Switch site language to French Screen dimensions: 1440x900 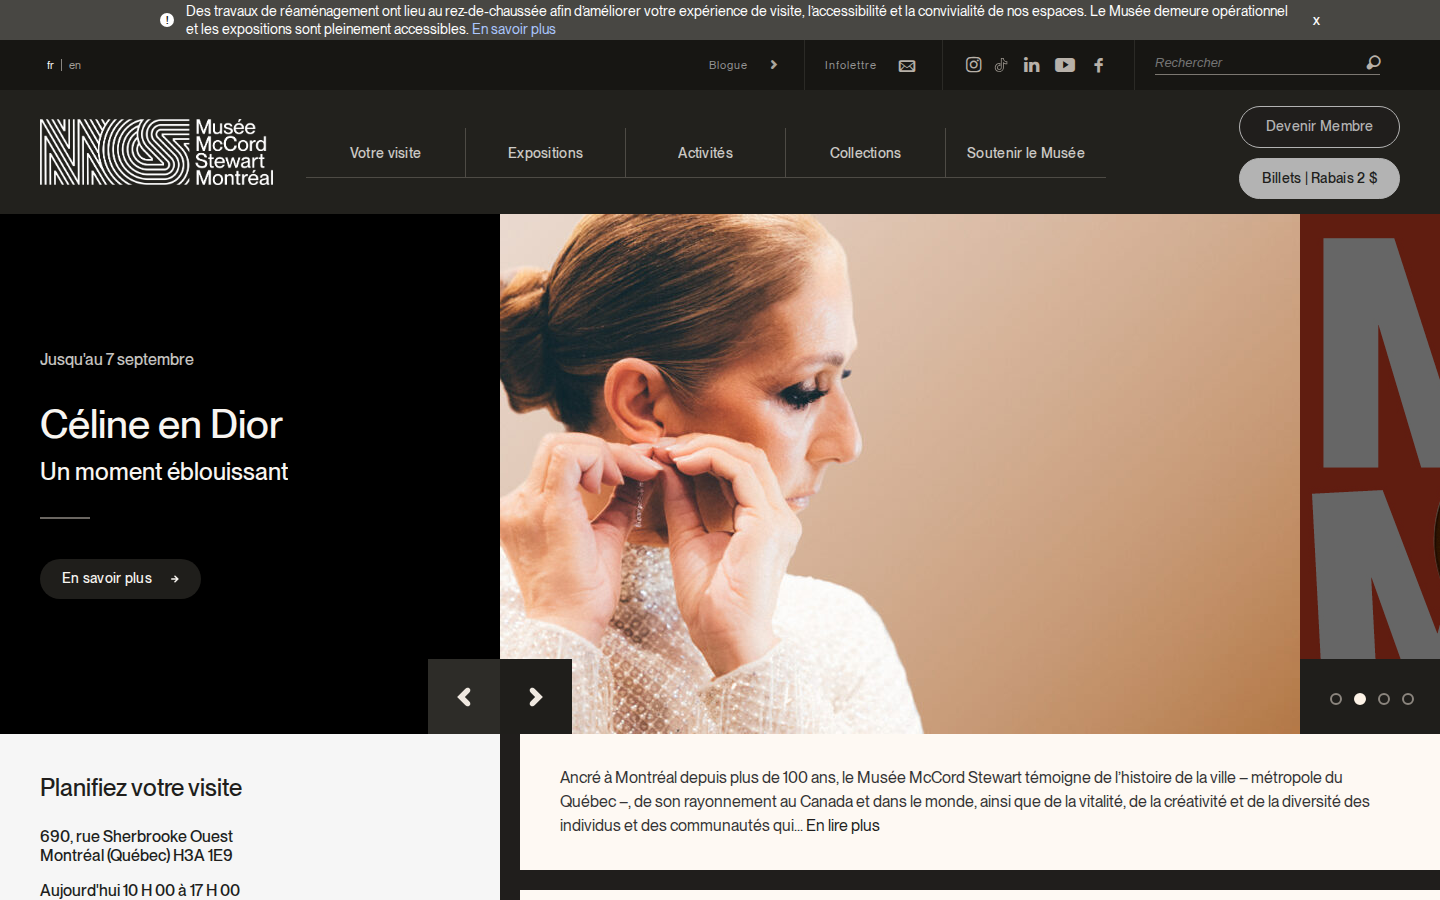(50, 65)
